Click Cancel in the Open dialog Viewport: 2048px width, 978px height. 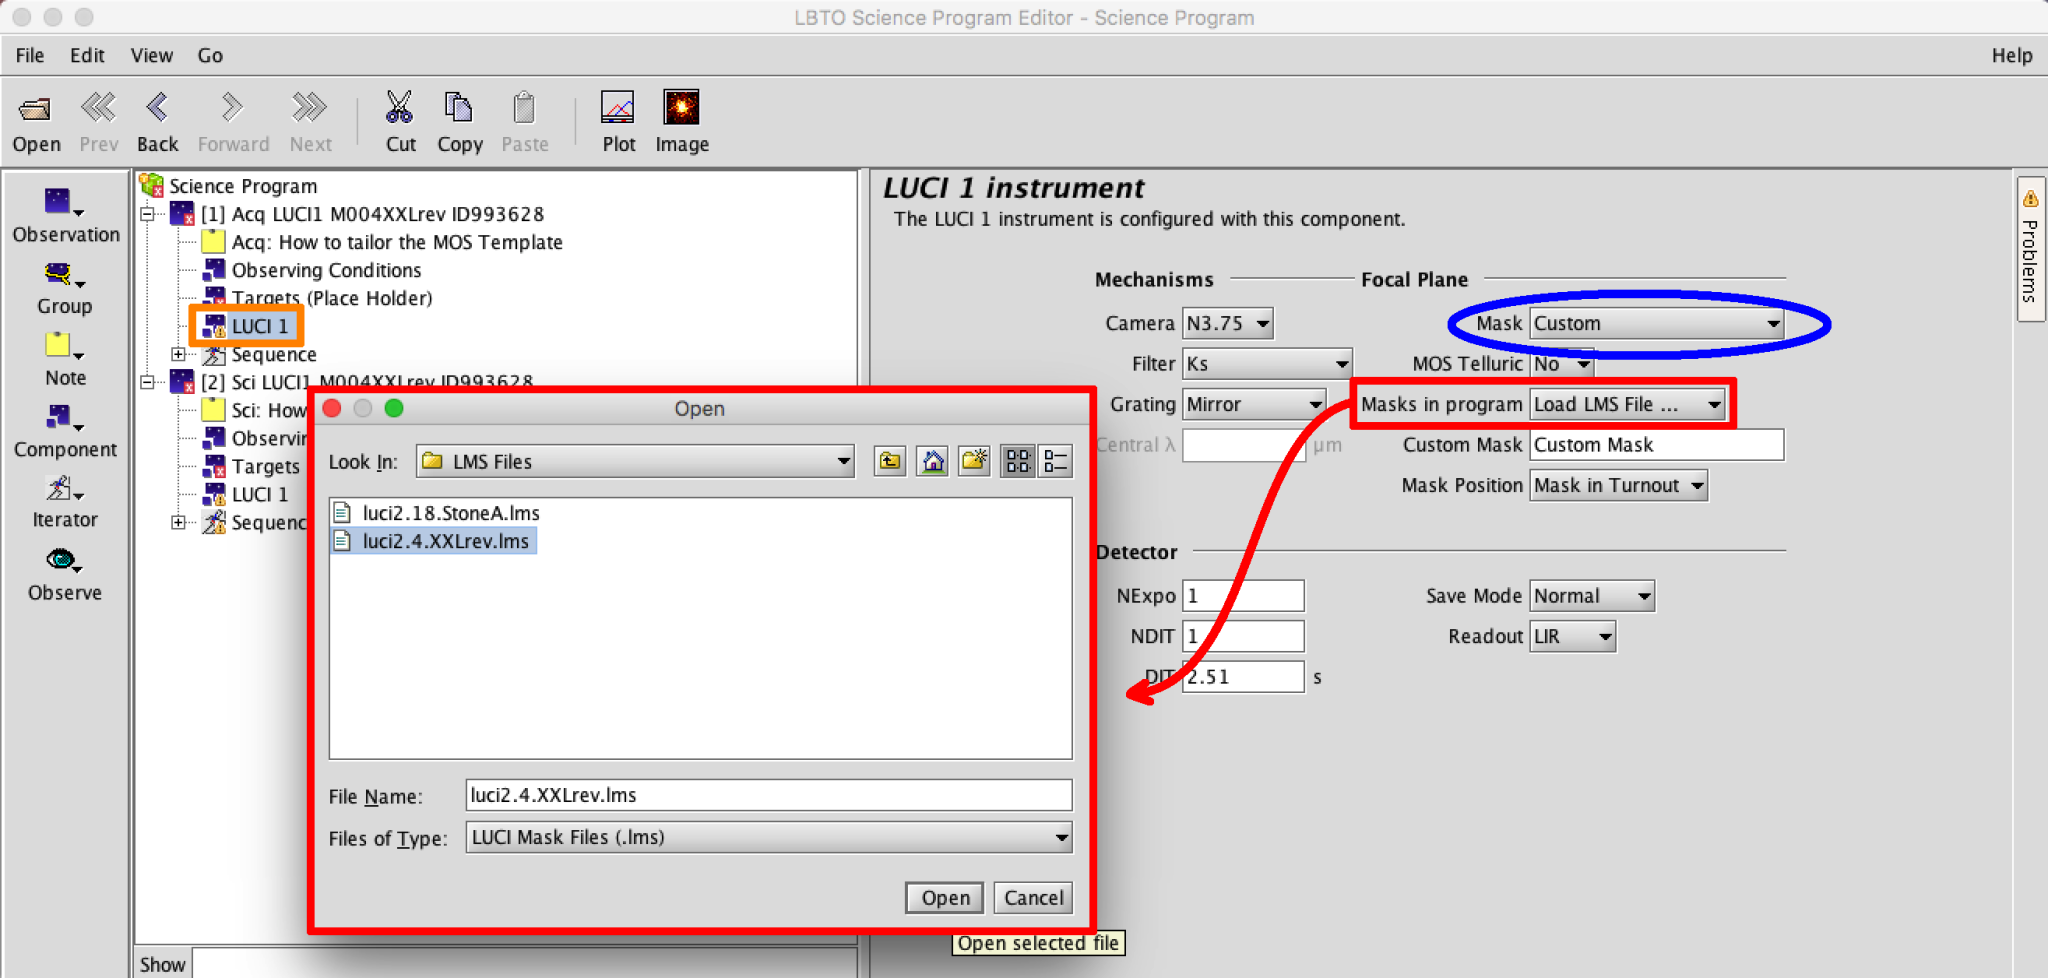click(1033, 898)
